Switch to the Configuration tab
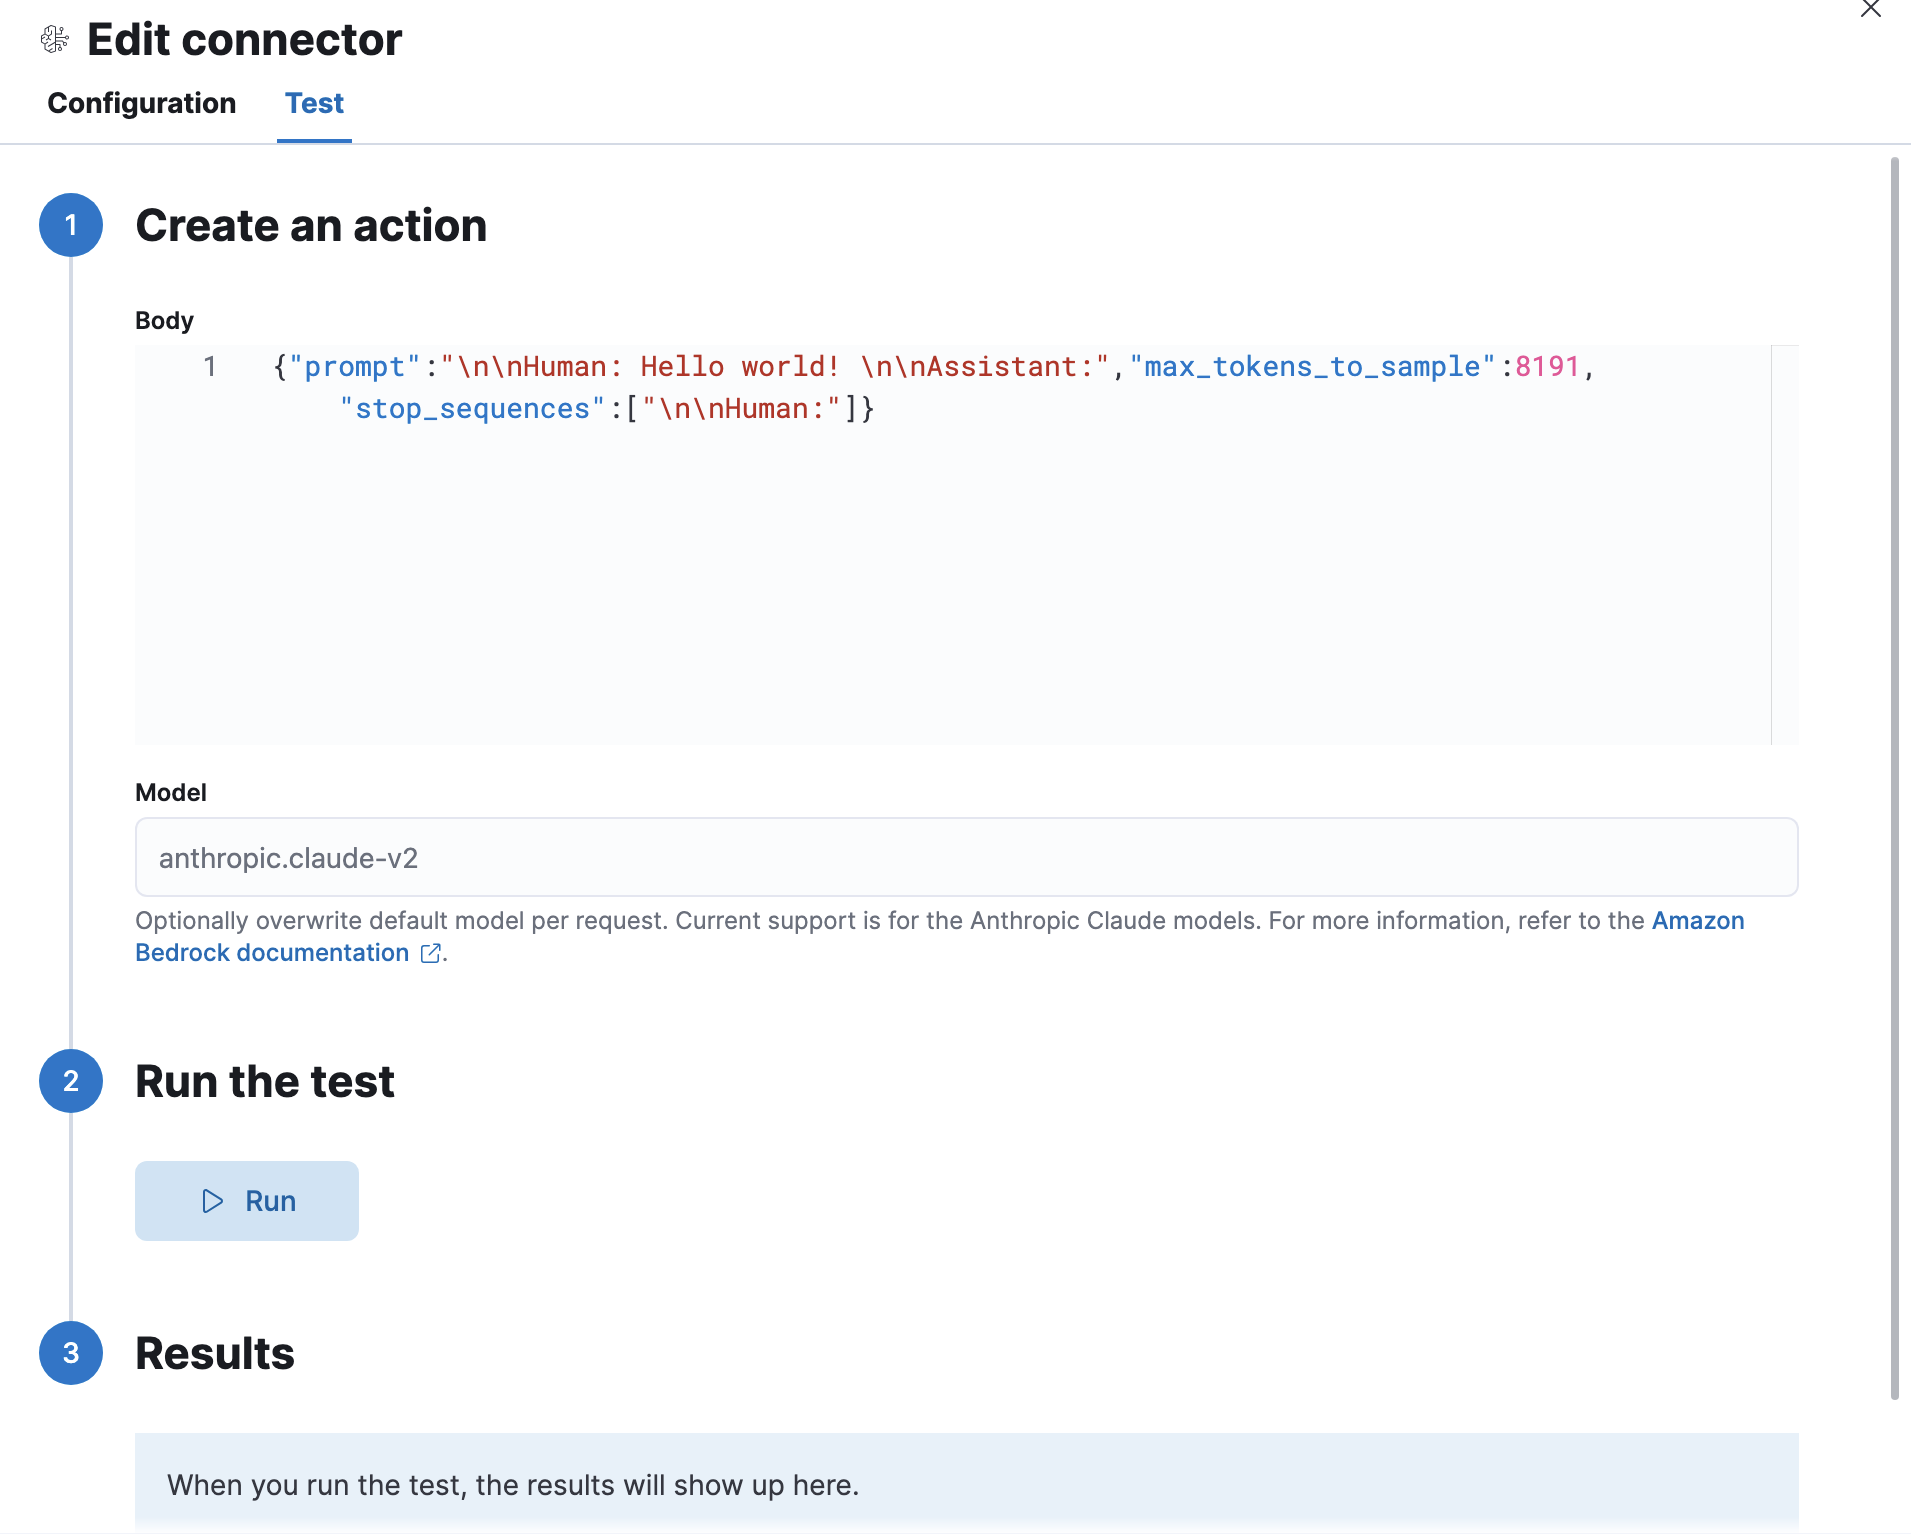Image resolution: width=1911 pixels, height=1534 pixels. click(141, 103)
